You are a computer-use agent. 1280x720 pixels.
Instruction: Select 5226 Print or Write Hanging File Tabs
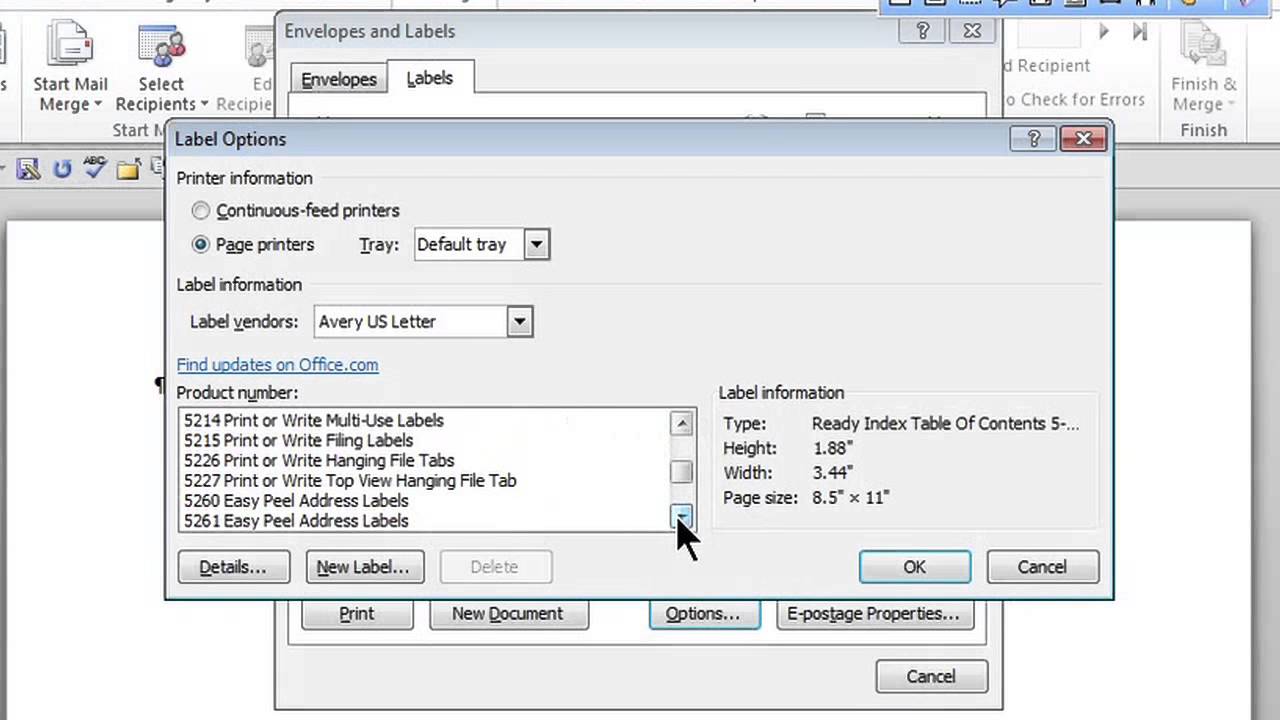pos(423,461)
